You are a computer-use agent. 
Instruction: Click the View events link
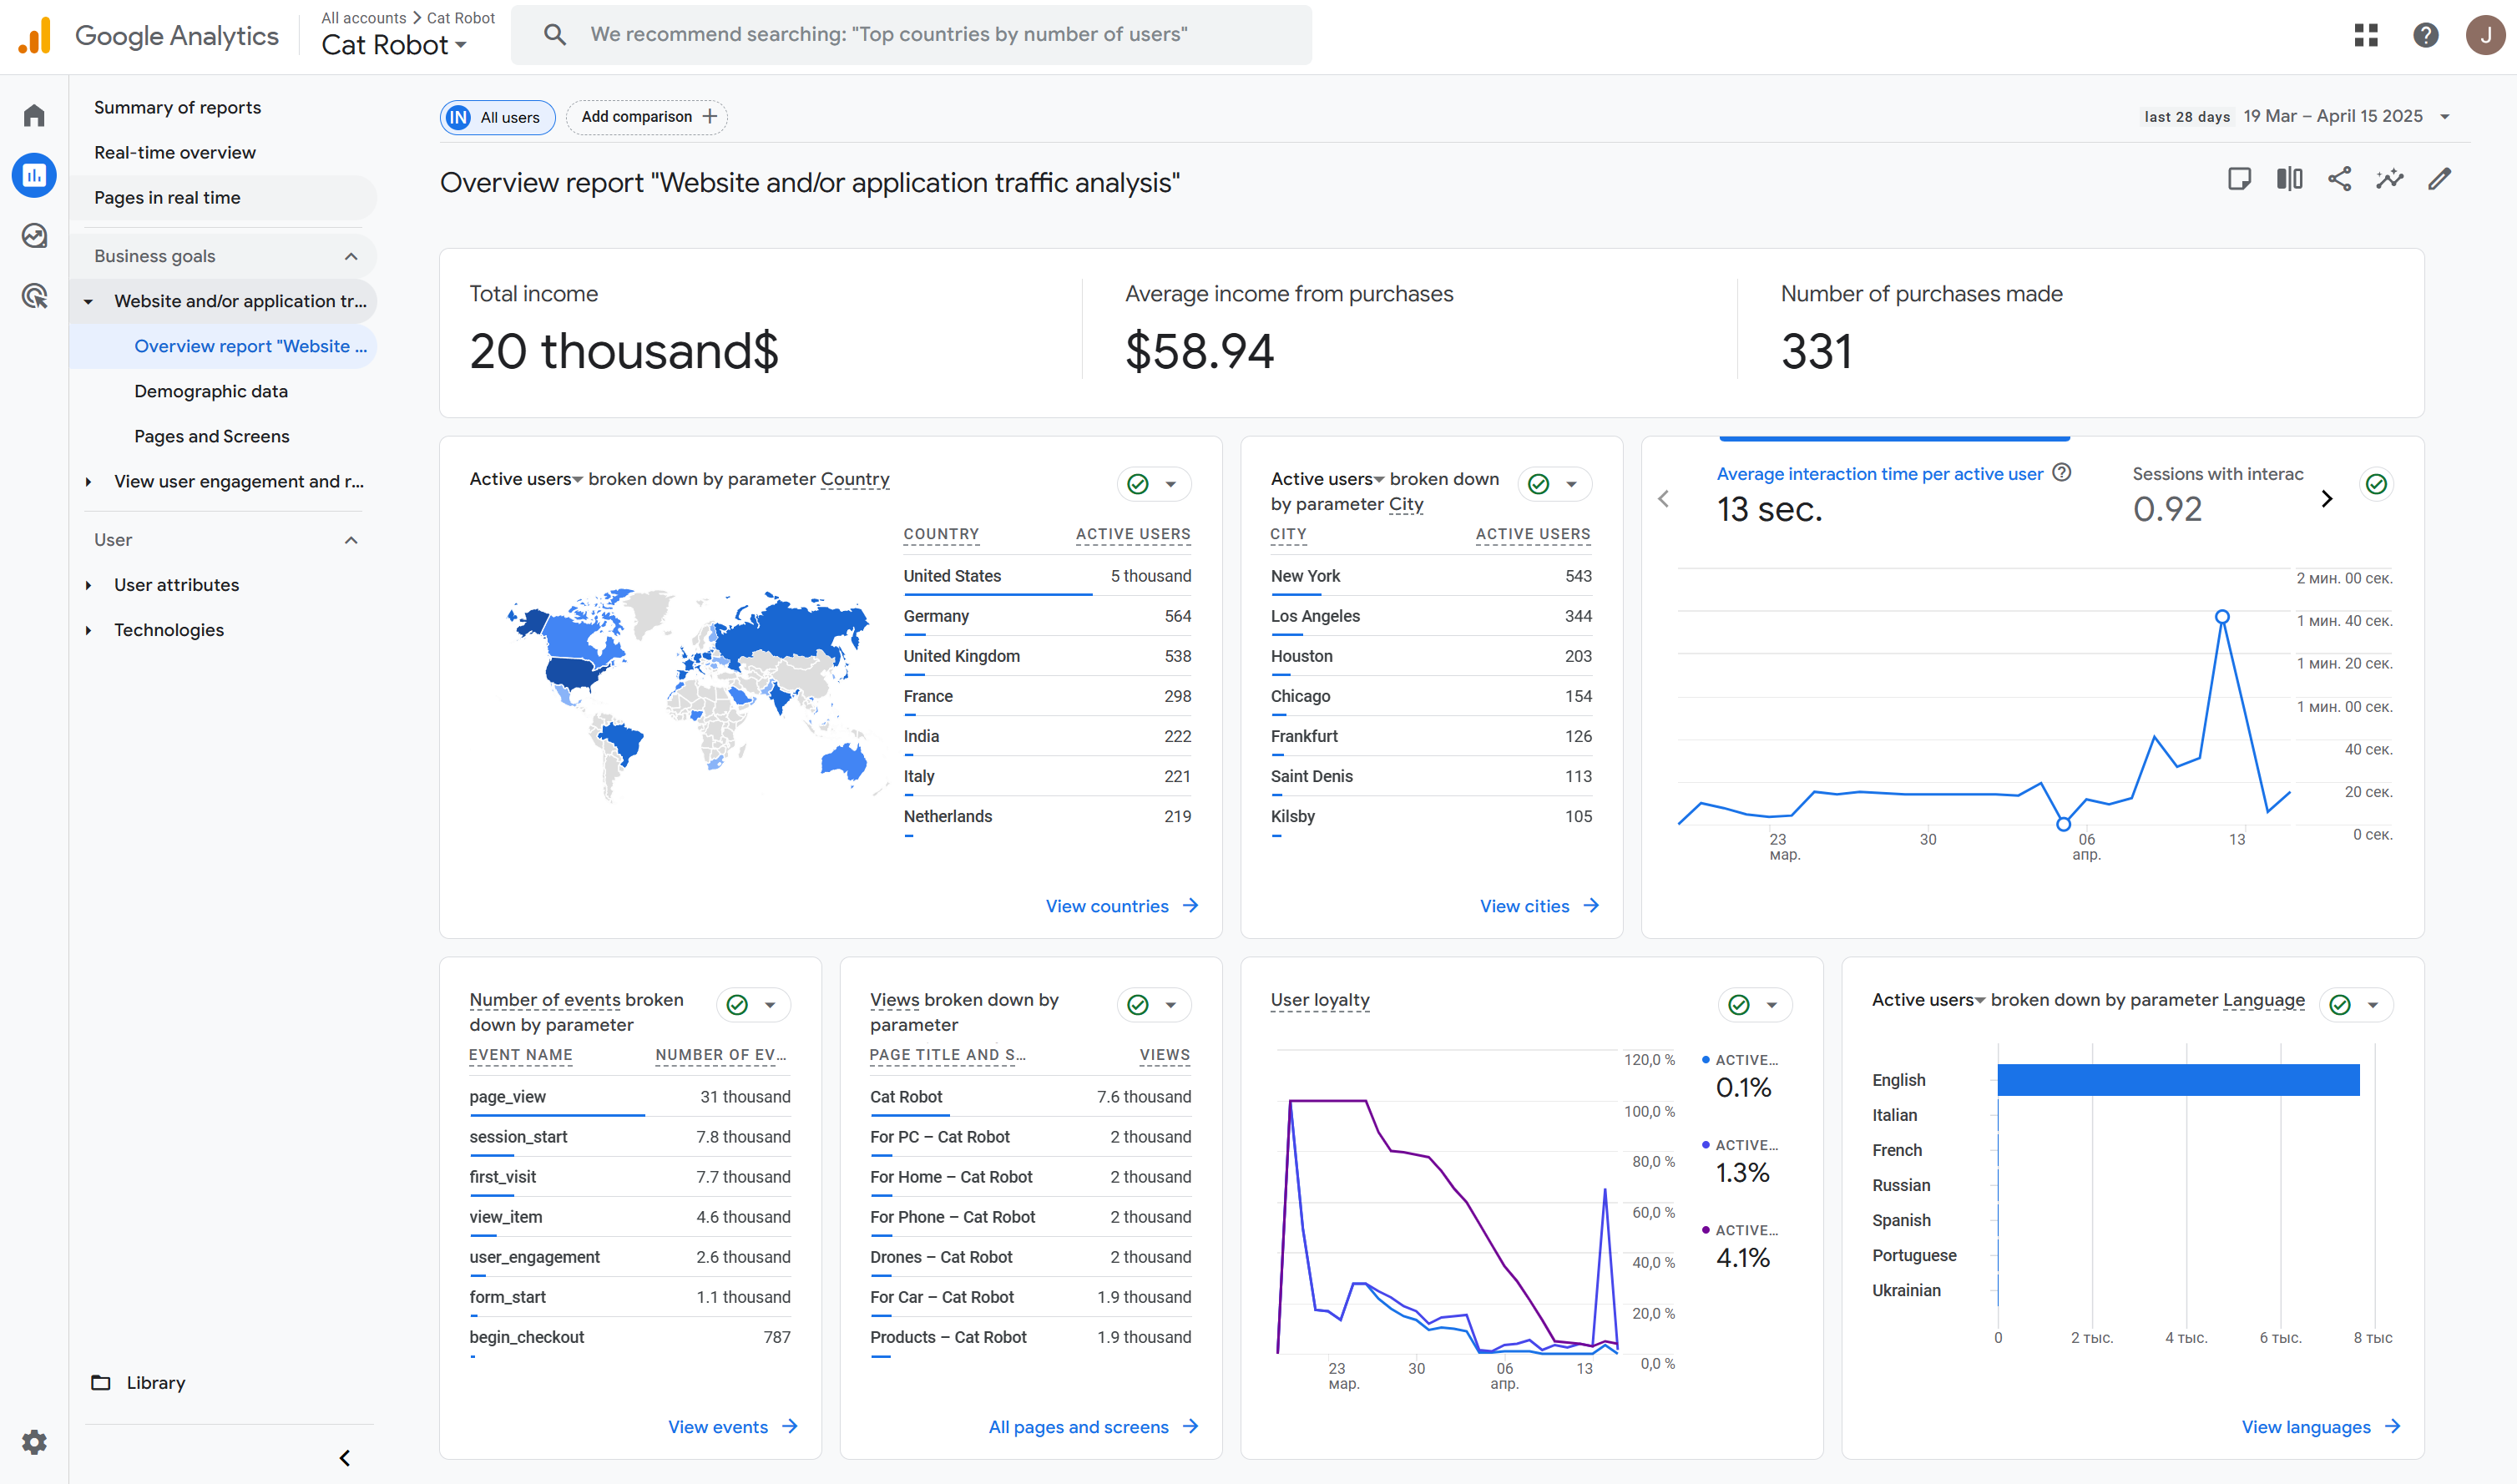[x=718, y=1426]
